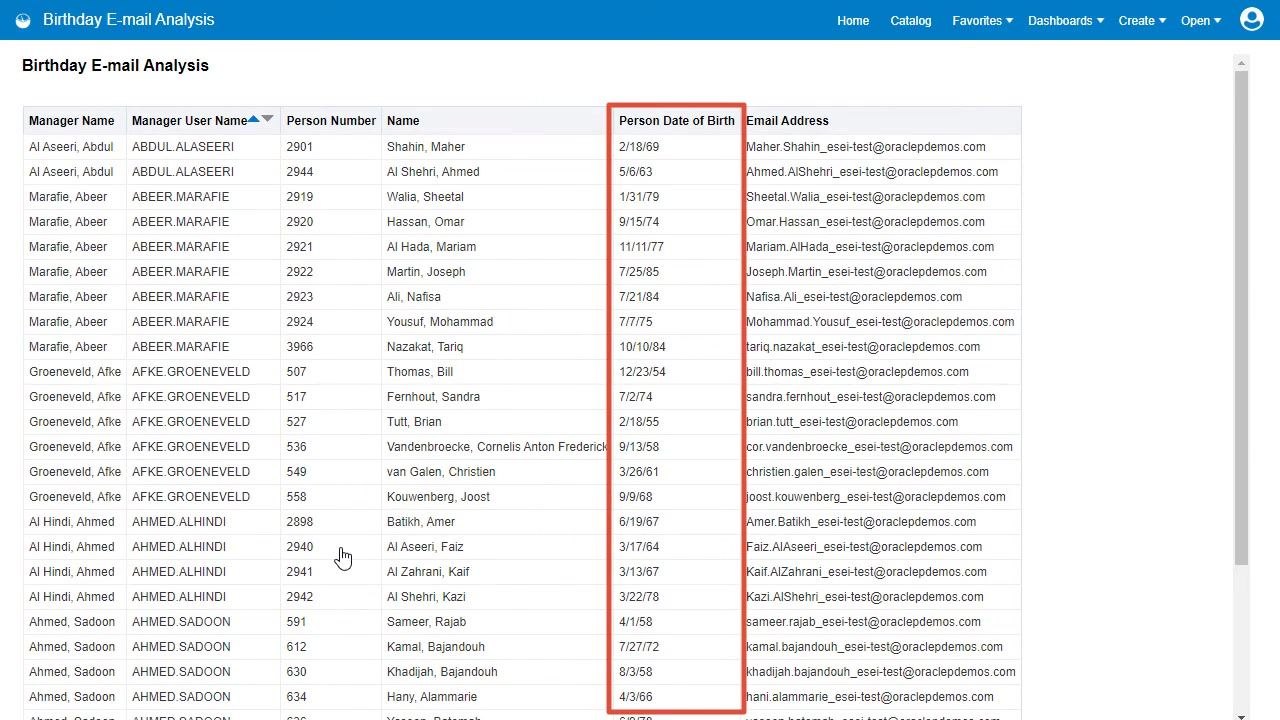Select the name 'Batikh, Amer'
Screen dimensions: 1280x720
[x=421, y=522]
